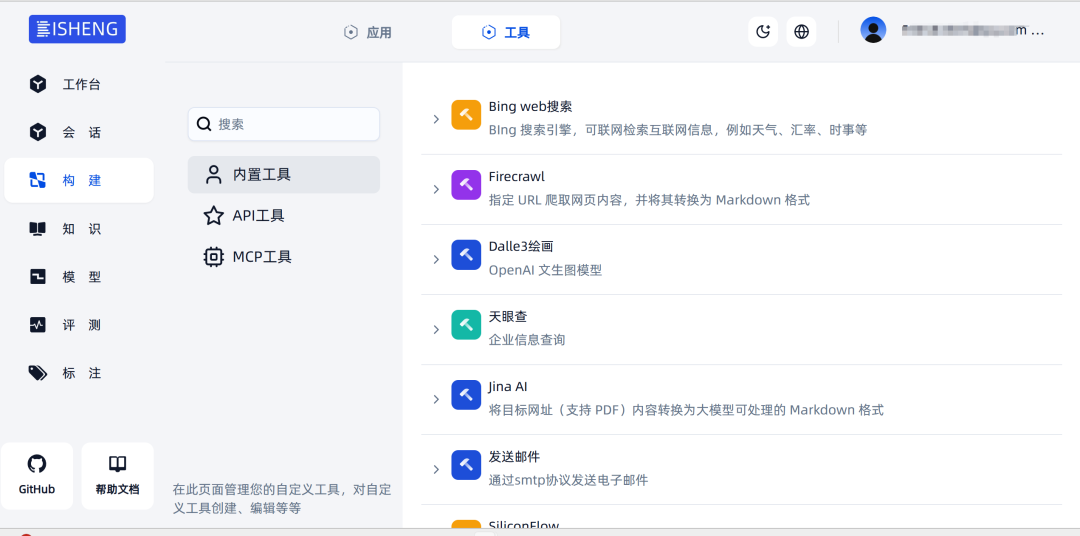Click the user avatar icon

[x=873, y=30]
